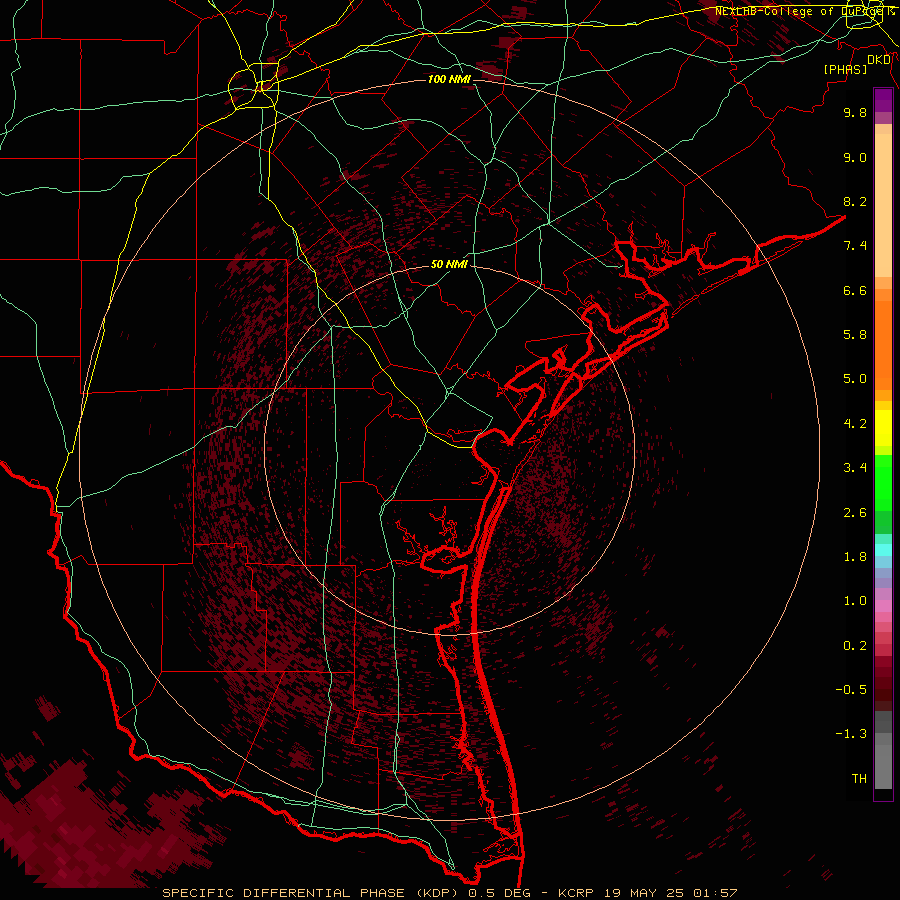Click the 3.4 value on the color scale
Image resolution: width=900 pixels, height=900 pixels.
point(855,468)
